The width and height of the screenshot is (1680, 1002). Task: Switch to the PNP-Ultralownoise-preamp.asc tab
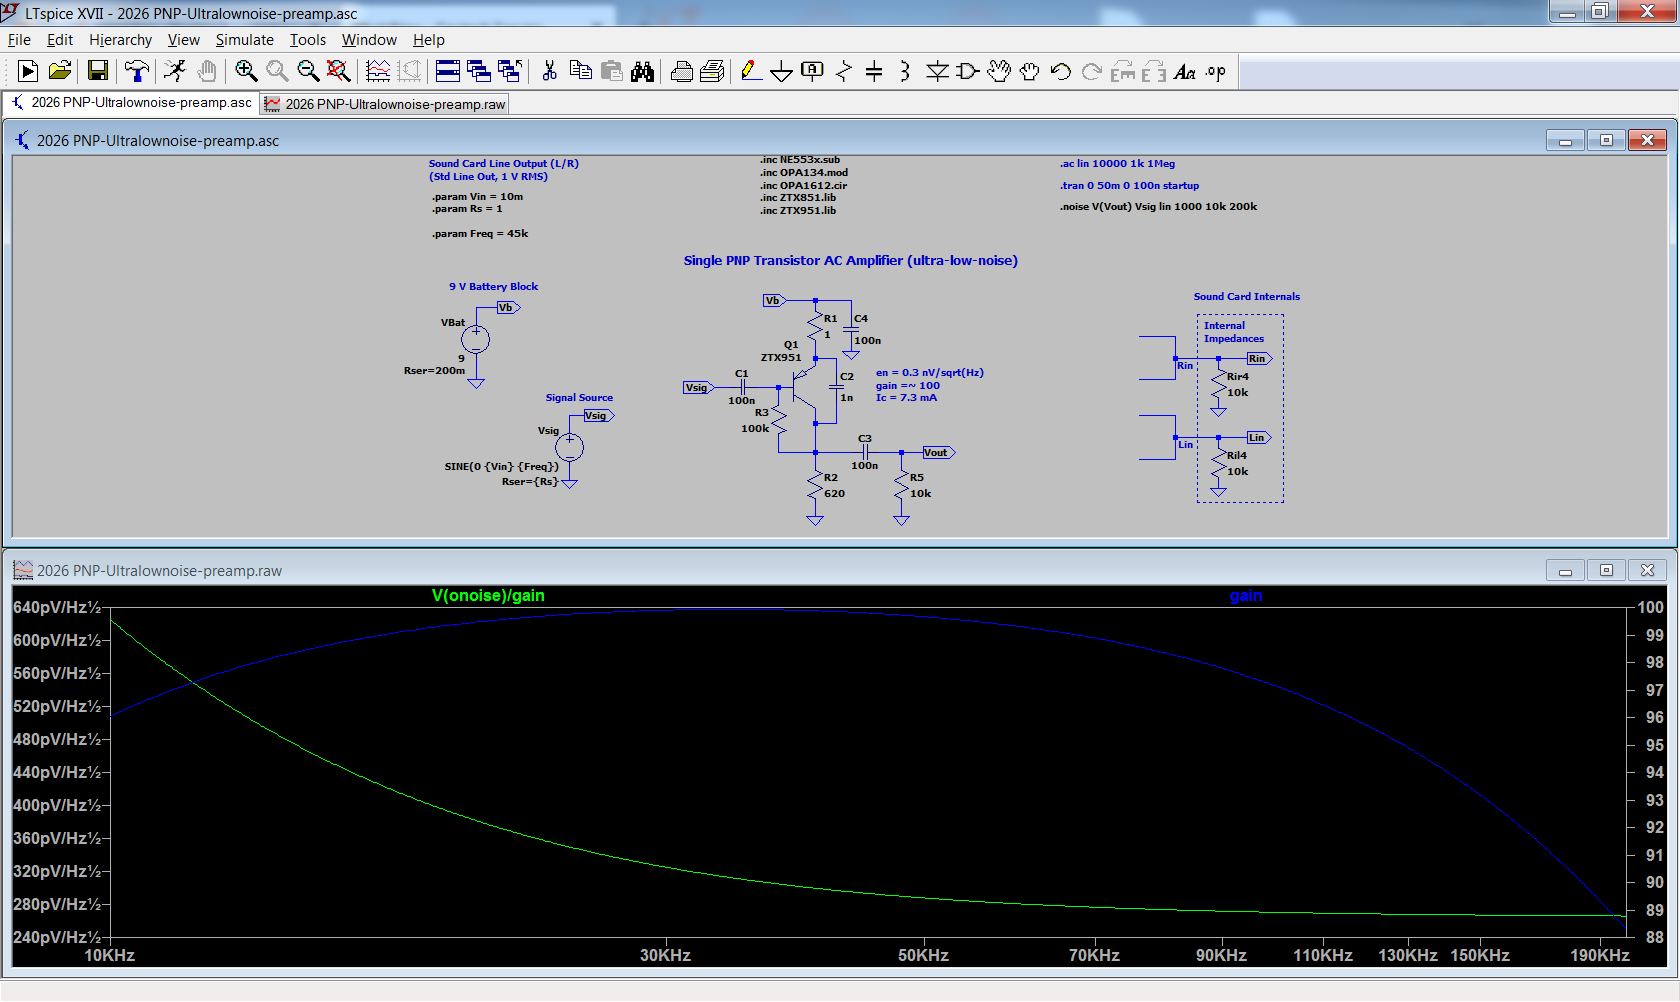click(x=131, y=103)
